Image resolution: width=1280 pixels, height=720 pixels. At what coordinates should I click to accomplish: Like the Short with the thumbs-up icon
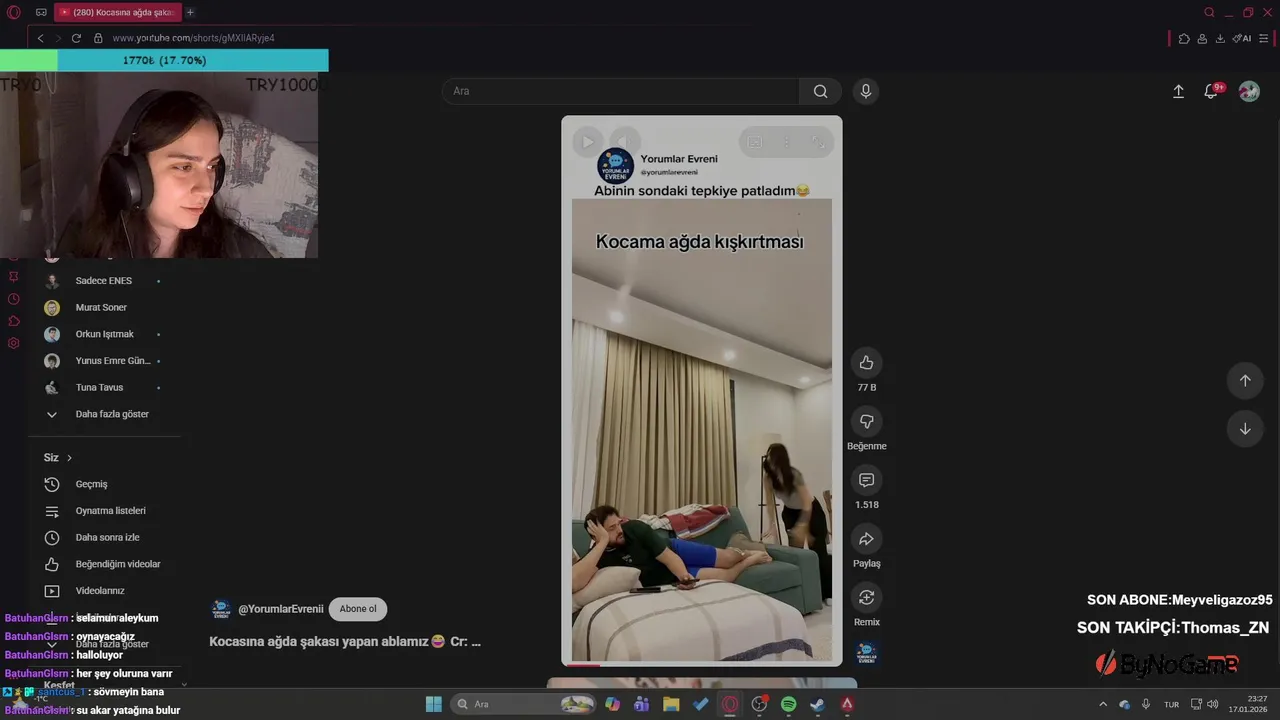(866, 363)
